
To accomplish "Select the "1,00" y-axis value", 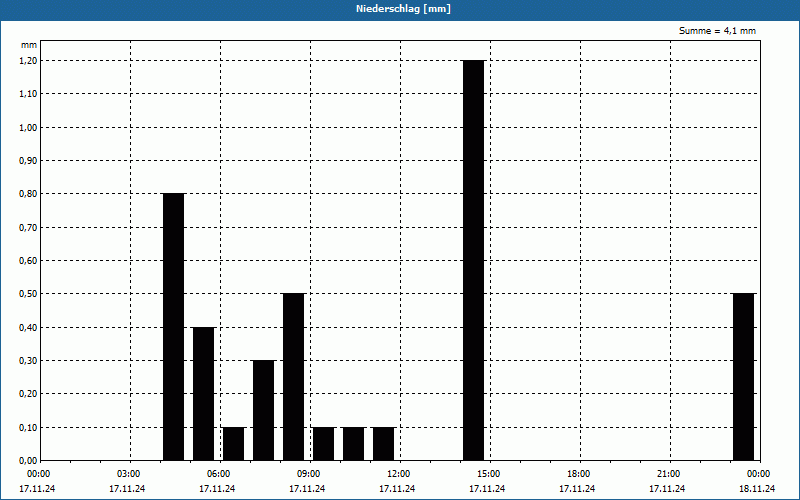I will (29, 127).
